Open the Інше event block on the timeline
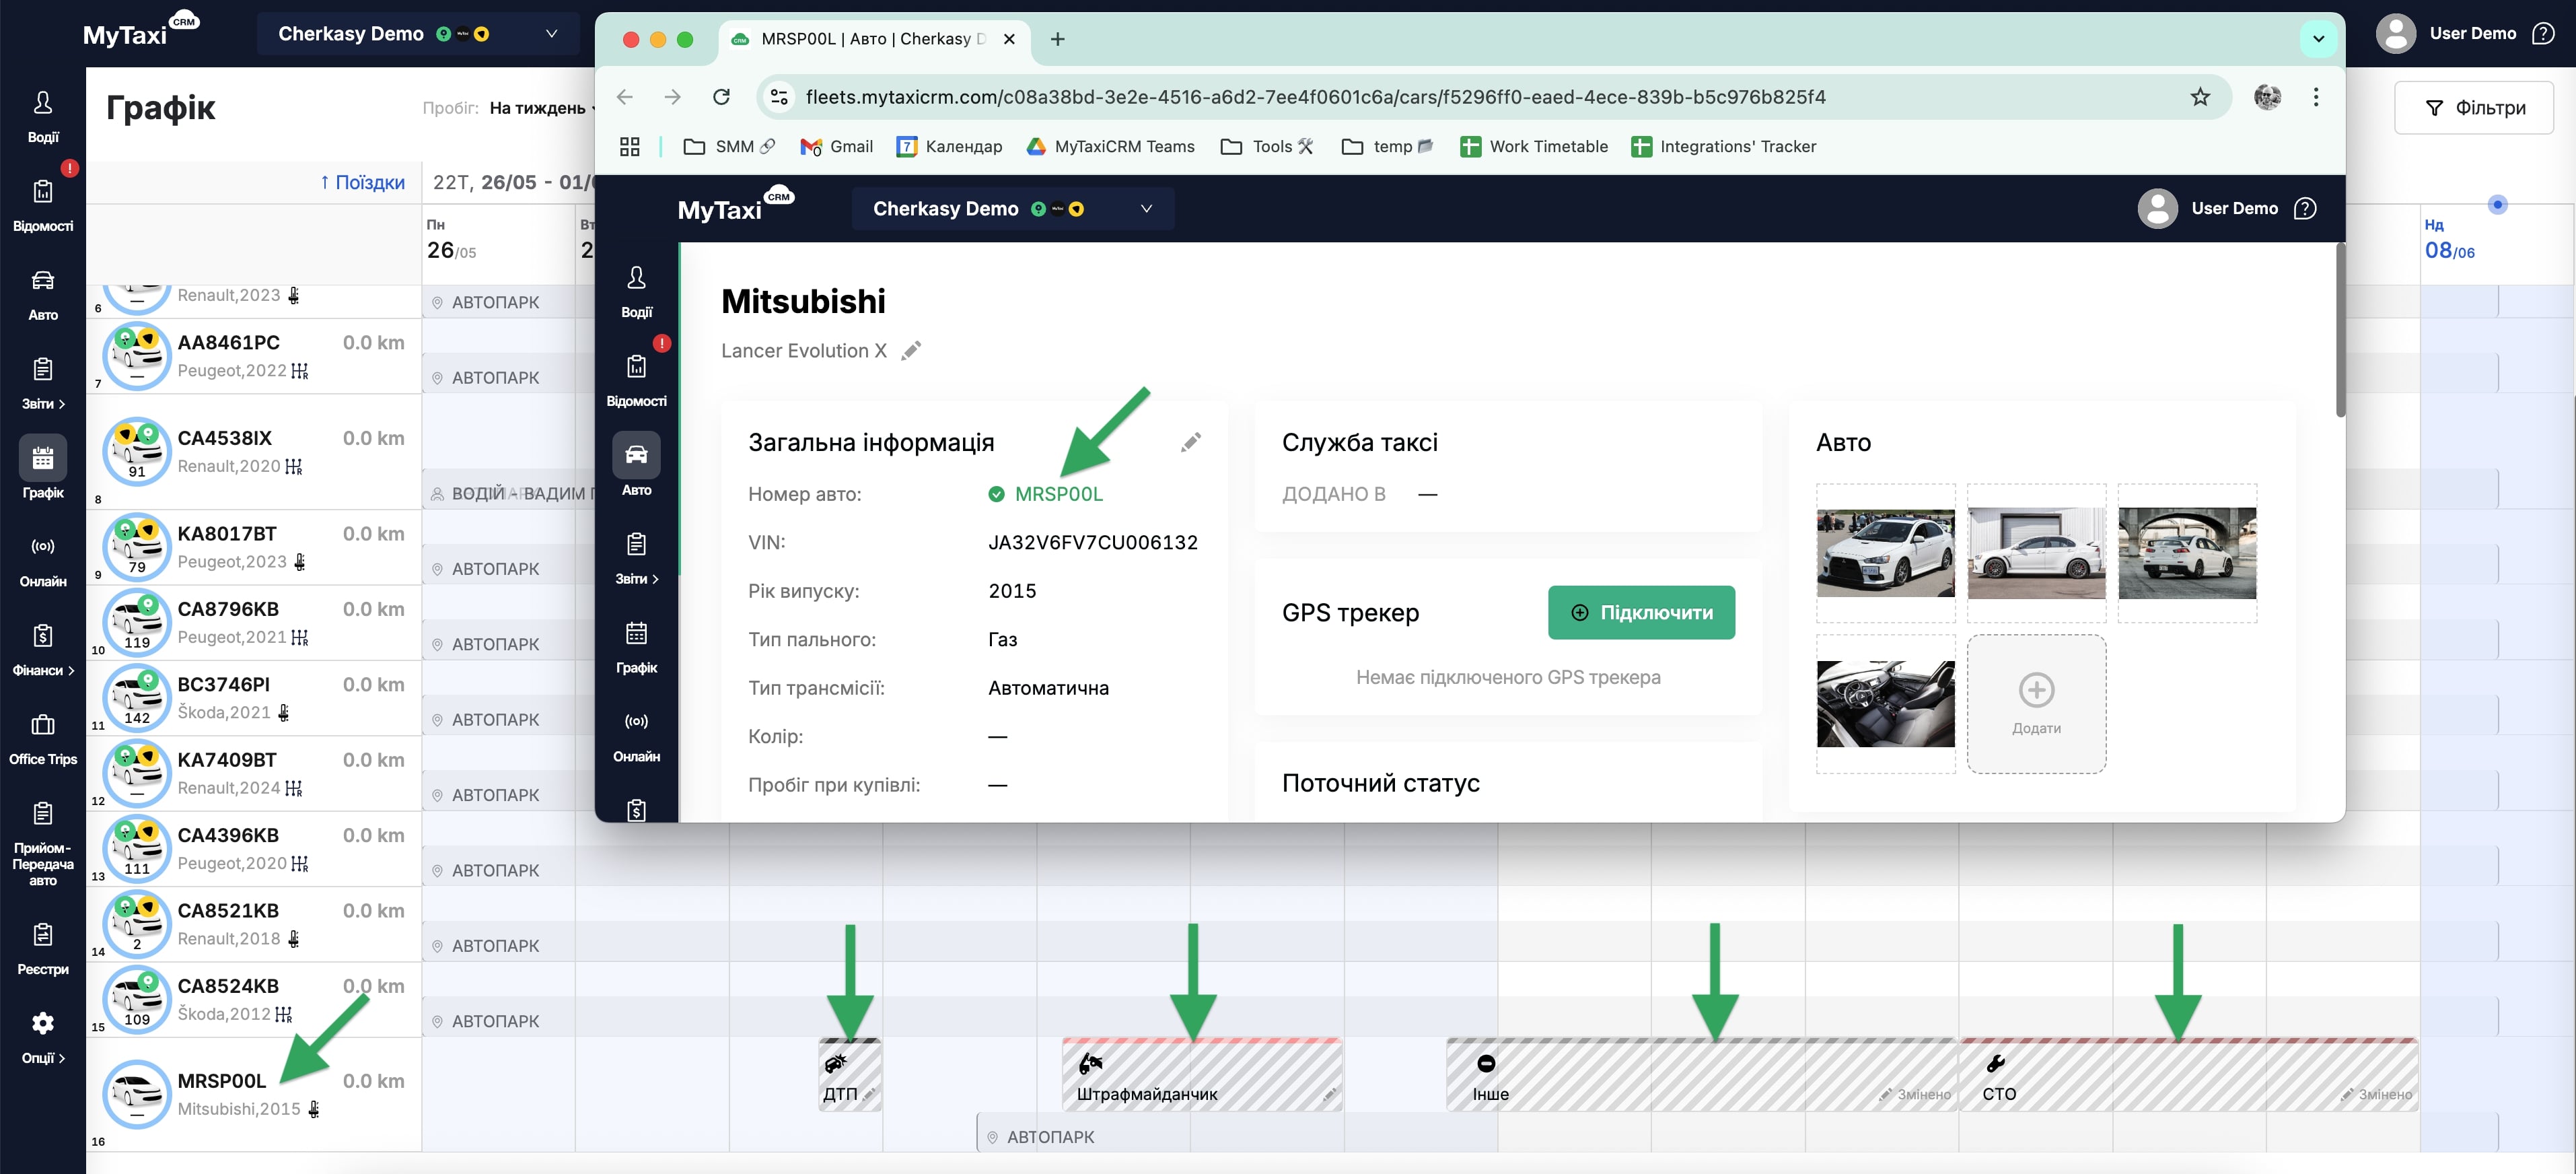This screenshot has width=2576, height=1174. click(1701, 1075)
